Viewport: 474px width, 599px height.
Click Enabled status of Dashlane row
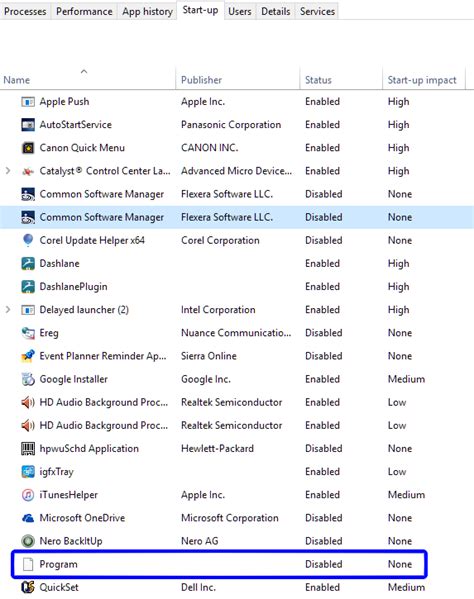pos(322,263)
